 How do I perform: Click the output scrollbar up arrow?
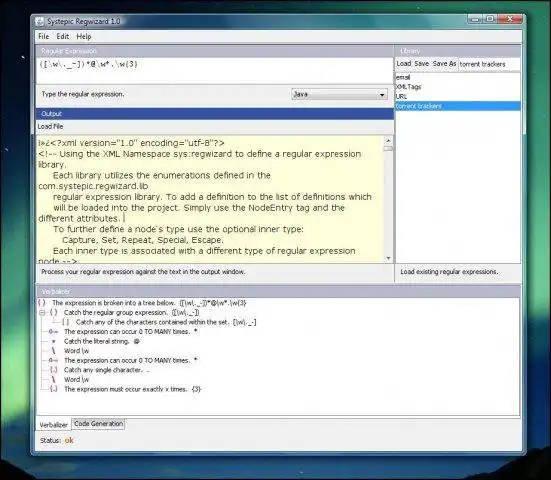coord(388,141)
